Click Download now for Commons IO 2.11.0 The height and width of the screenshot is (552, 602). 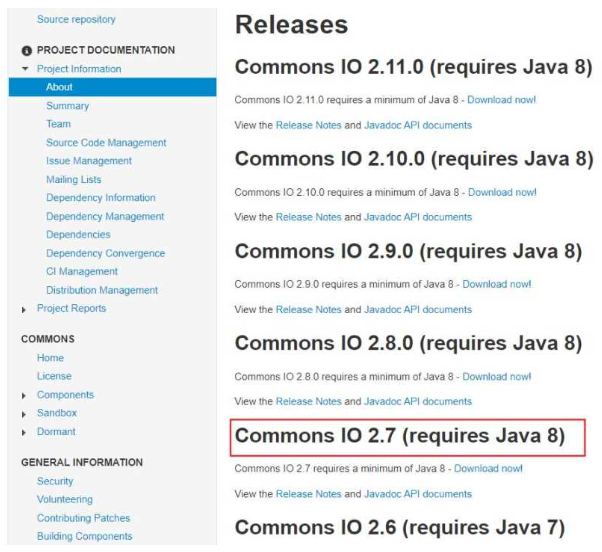501,101
